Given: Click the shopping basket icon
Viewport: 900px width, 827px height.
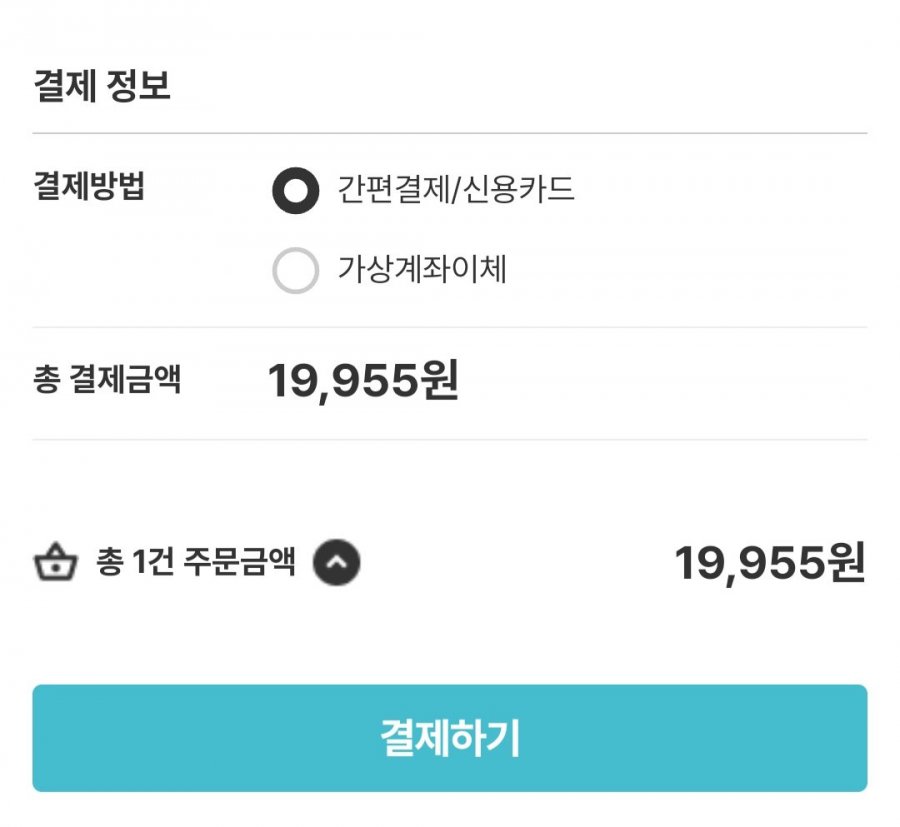Looking at the screenshot, I should tap(55, 561).
